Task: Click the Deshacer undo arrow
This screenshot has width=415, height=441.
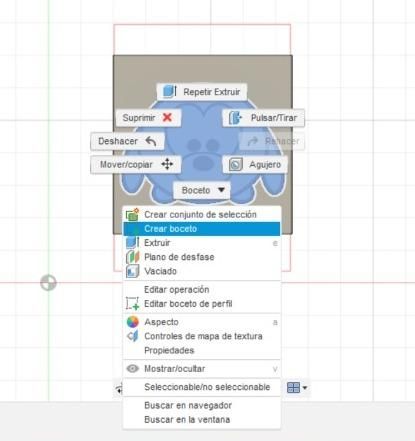Action: (x=151, y=141)
